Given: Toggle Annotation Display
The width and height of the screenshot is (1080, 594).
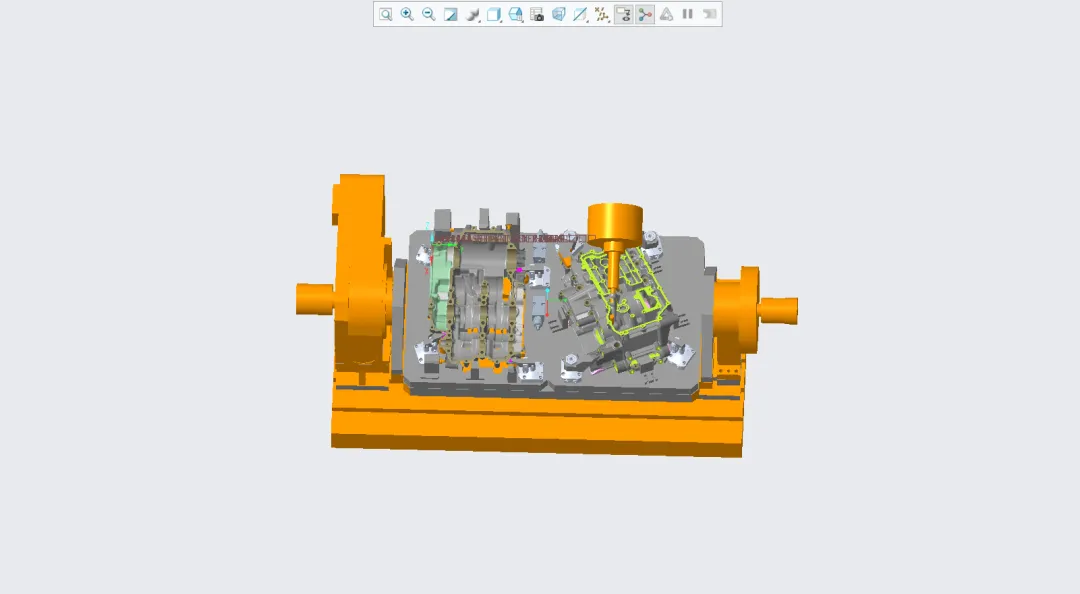Looking at the screenshot, I should [x=623, y=14].
